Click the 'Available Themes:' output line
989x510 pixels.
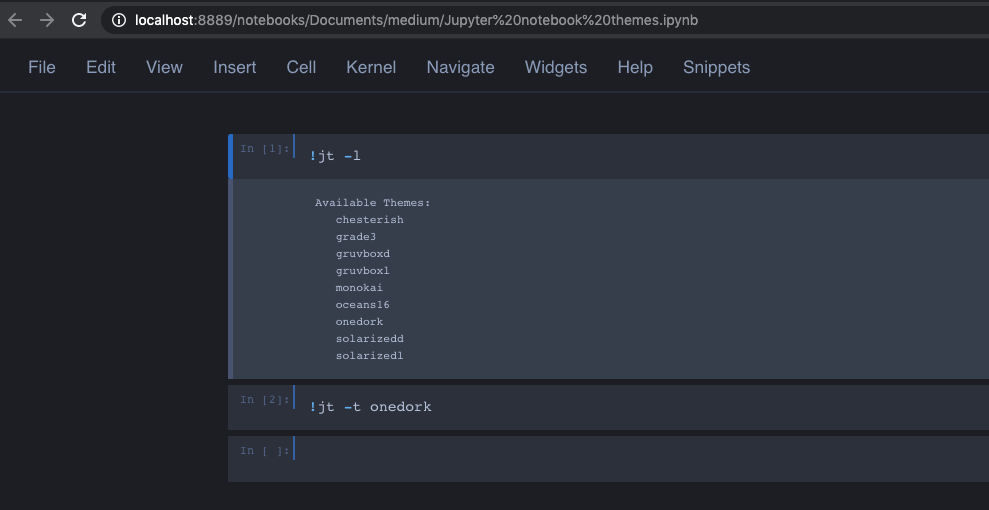[372, 203]
